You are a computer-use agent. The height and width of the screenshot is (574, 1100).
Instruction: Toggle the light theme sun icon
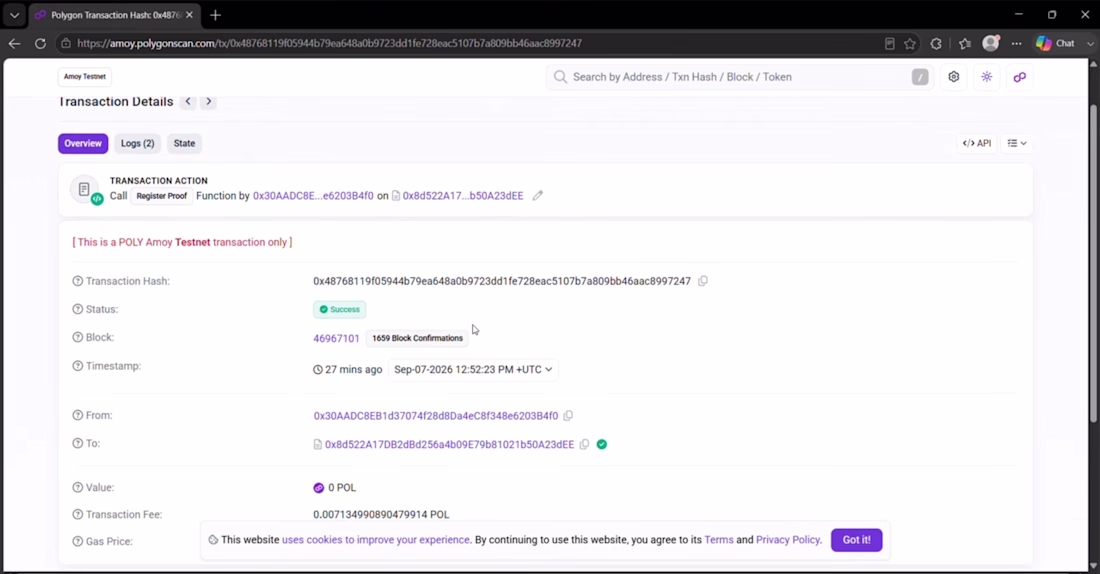coord(986,77)
